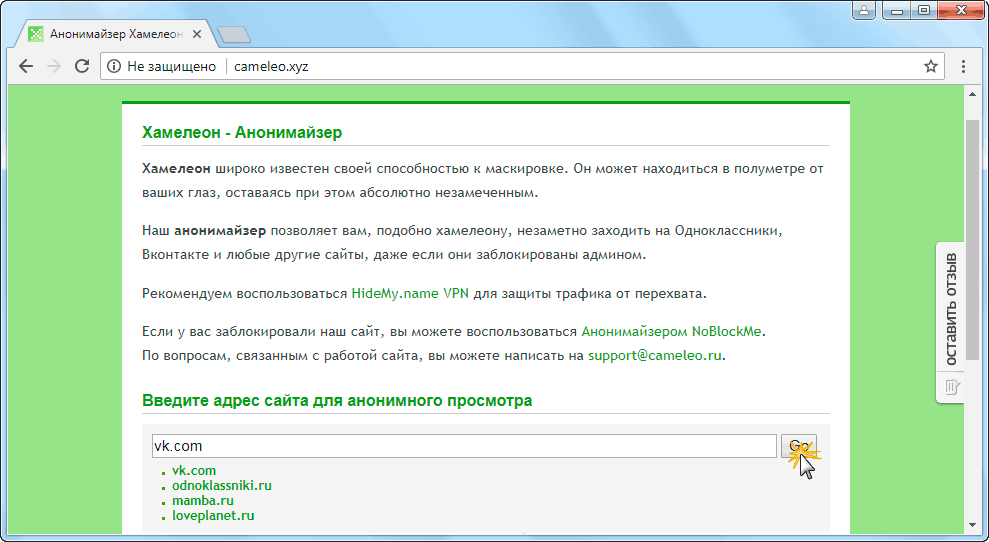
Task: Click the site address field containing vk.com
Action: (464, 446)
